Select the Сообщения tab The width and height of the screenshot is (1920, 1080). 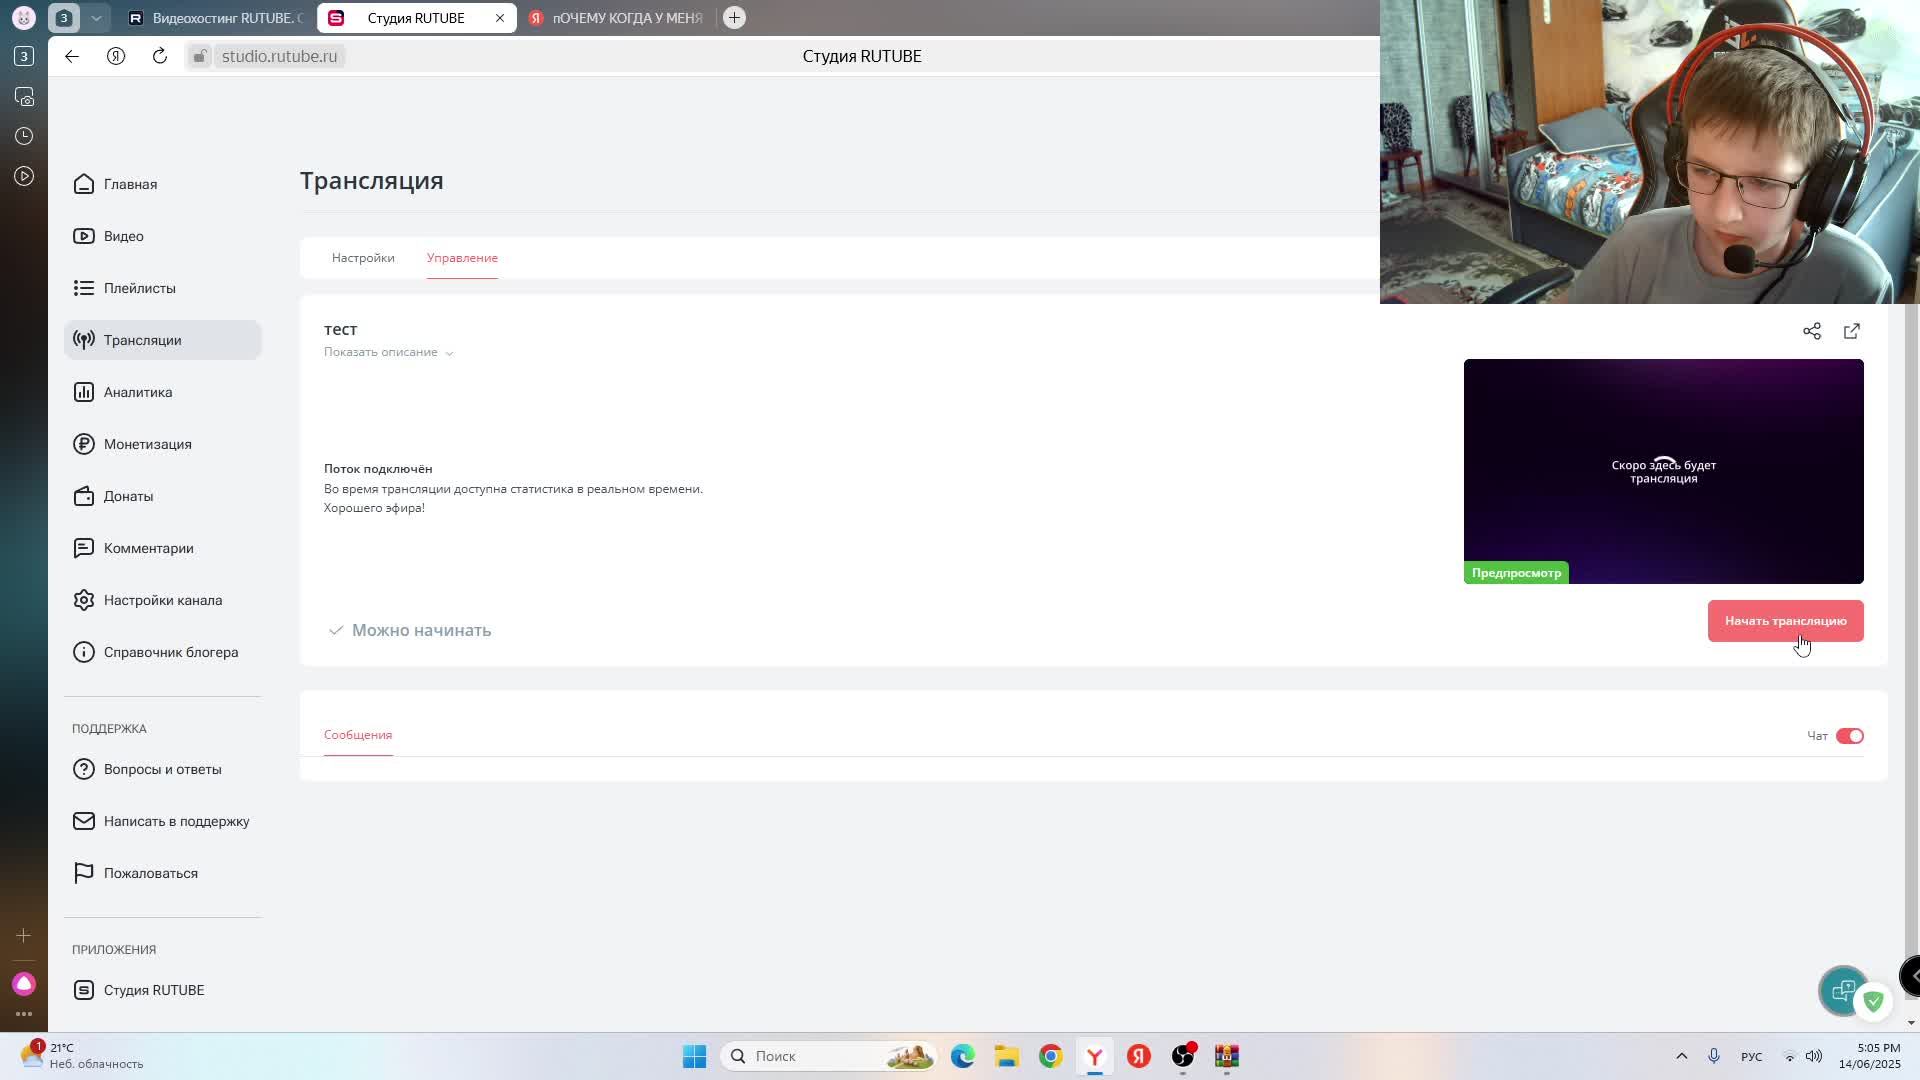pos(358,735)
